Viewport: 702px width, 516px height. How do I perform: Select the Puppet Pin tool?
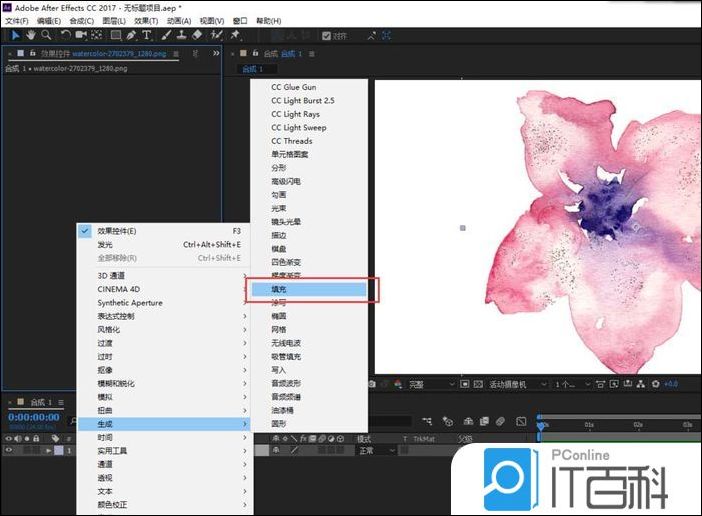click(234, 35)
